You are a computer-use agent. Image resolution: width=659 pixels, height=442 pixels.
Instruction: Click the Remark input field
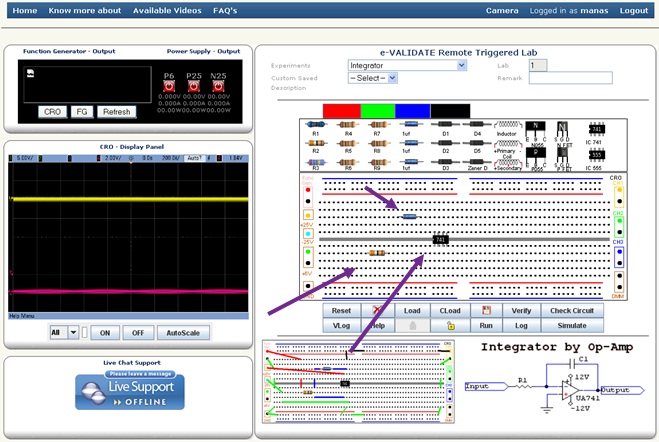pos(570,78)
